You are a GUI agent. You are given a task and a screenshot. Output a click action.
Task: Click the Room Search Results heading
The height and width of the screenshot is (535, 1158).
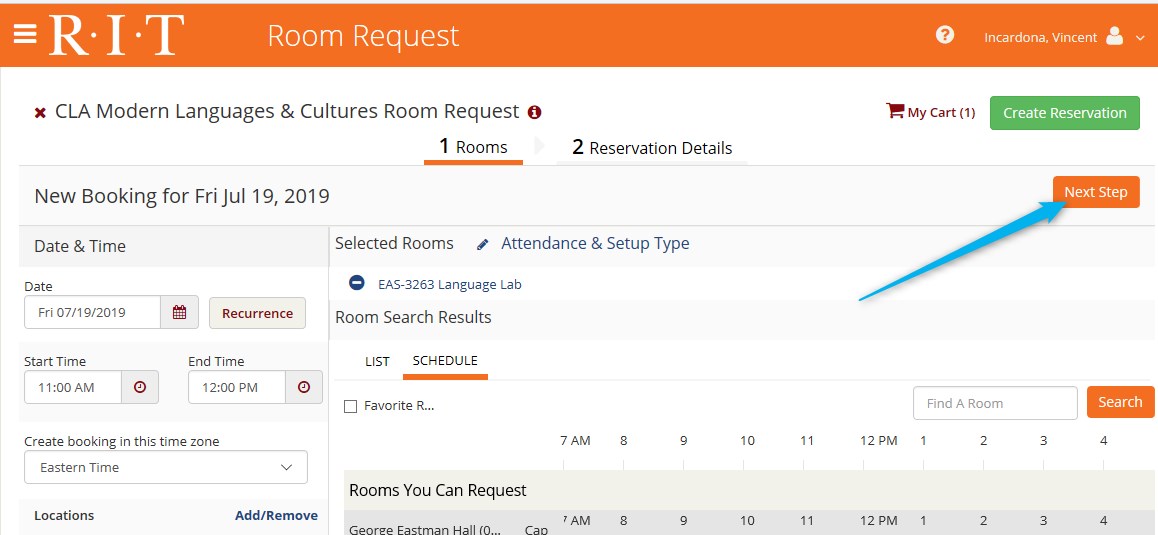pos(414,317)
